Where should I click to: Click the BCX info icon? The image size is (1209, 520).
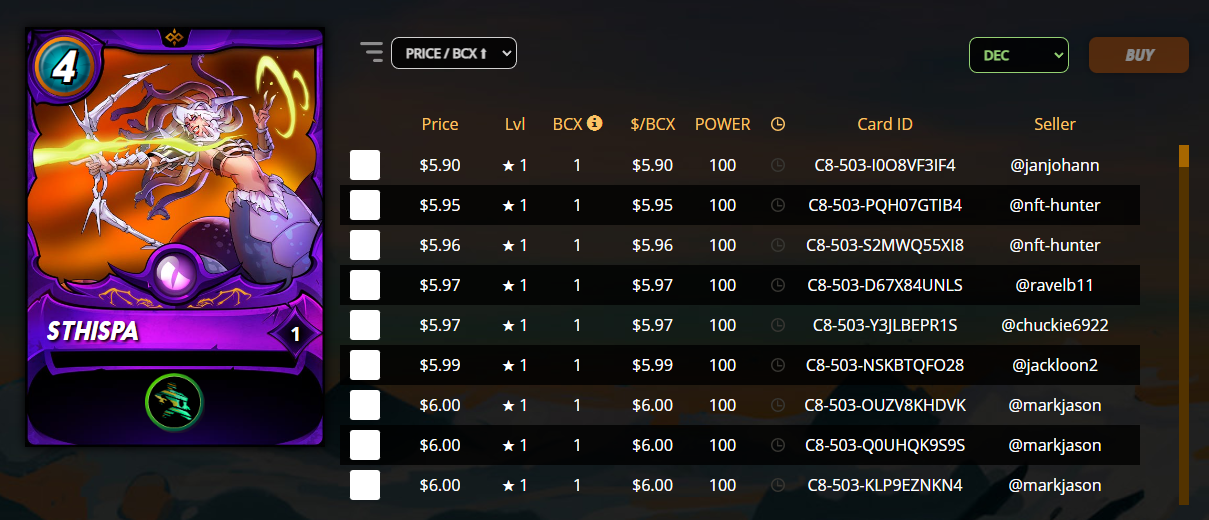point(595,123)
